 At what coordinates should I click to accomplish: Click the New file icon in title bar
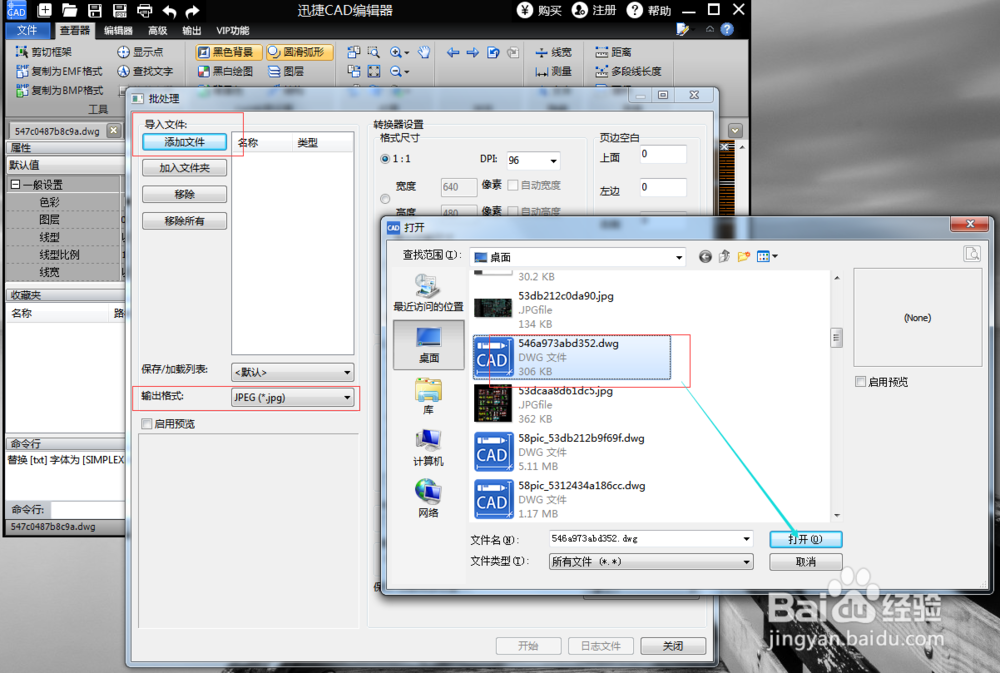point(44,10)
